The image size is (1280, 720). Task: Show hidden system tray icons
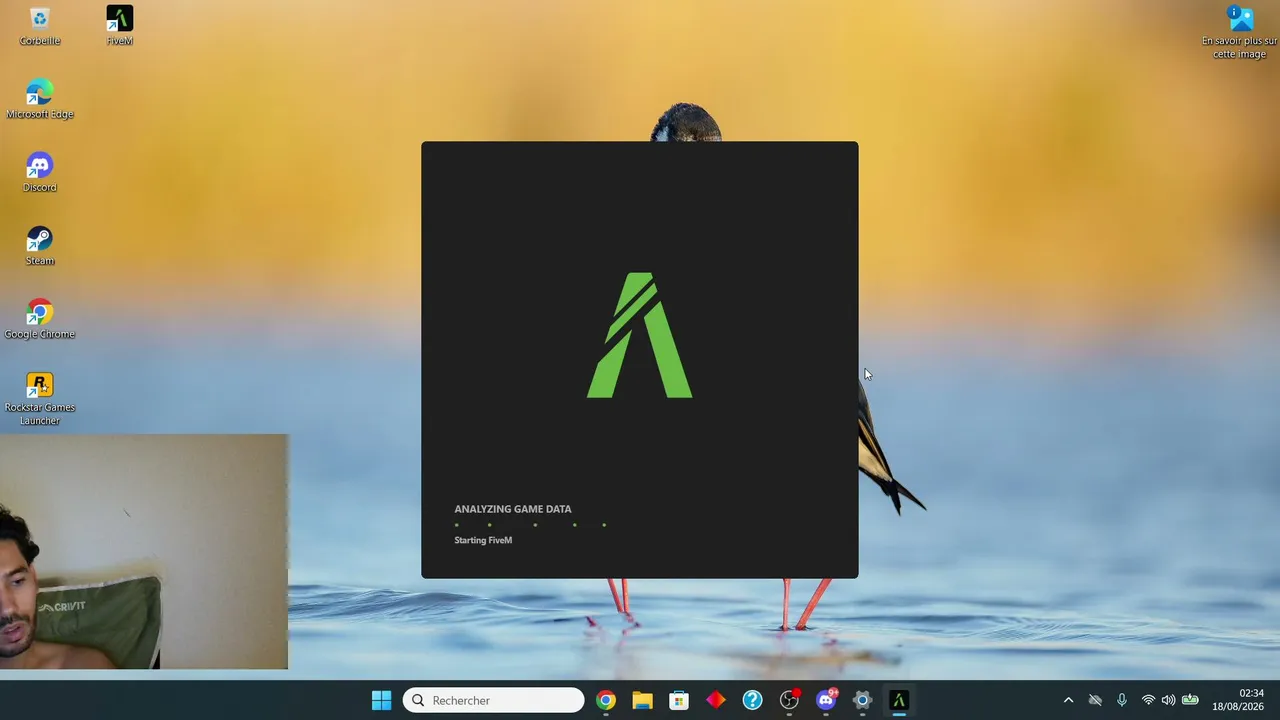pos(1068,700)
